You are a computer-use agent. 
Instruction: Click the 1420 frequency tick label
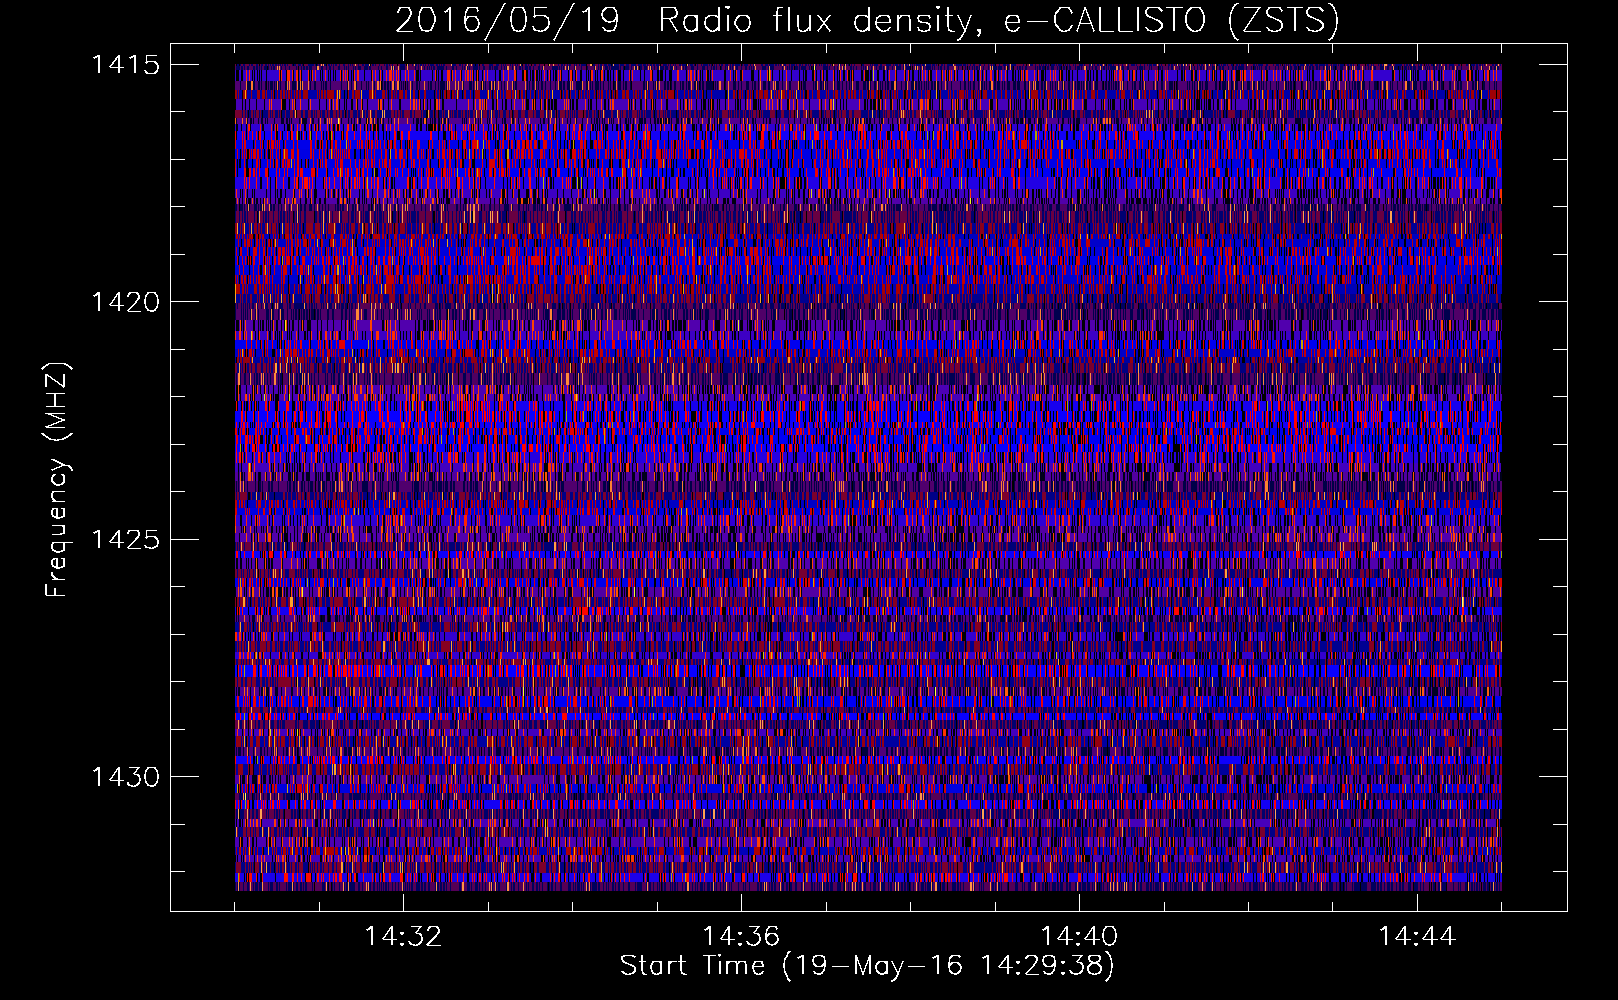click(x=125, y=302)
